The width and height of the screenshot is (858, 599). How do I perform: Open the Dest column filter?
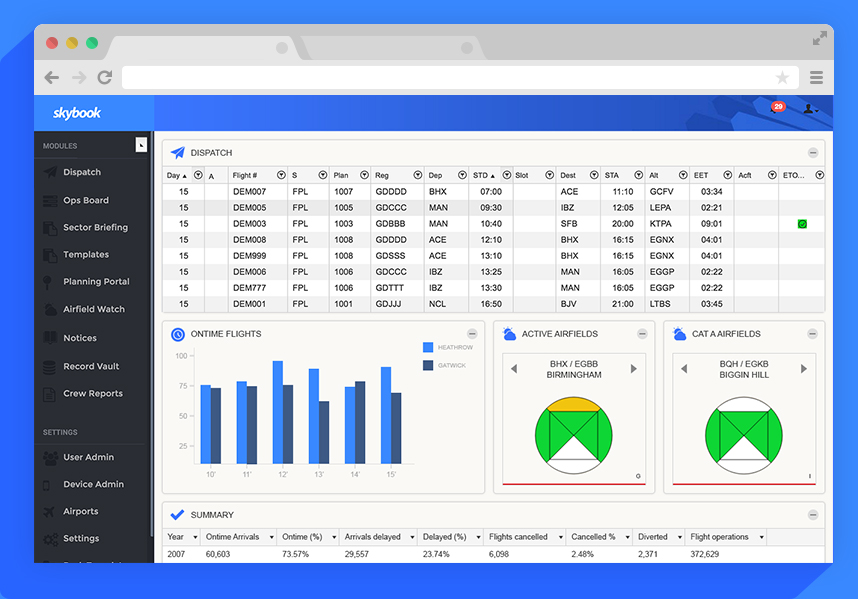[594, 175]
